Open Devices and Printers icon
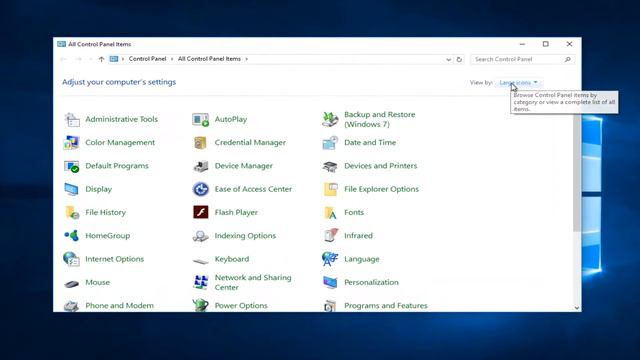Image resolution: width=640 pixels, height=360 pixels. (x=330, y=166)
